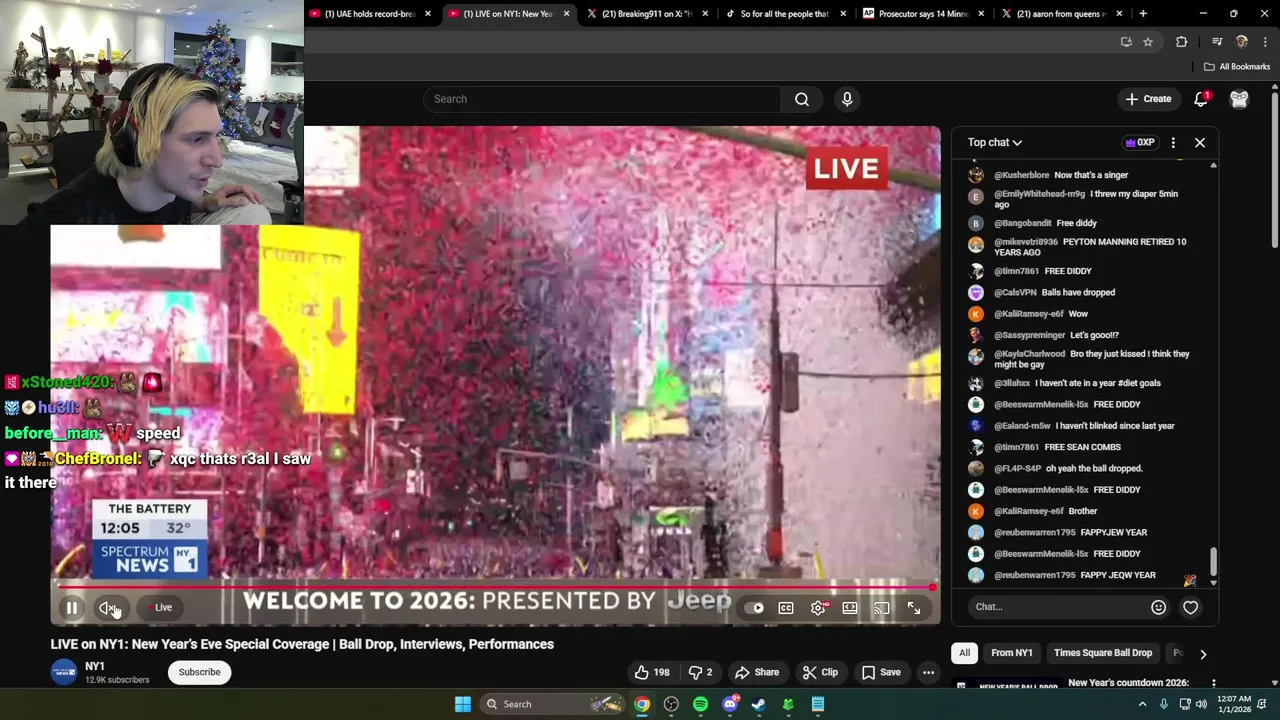Open YouTube notifications bell

click(1201, 99)
